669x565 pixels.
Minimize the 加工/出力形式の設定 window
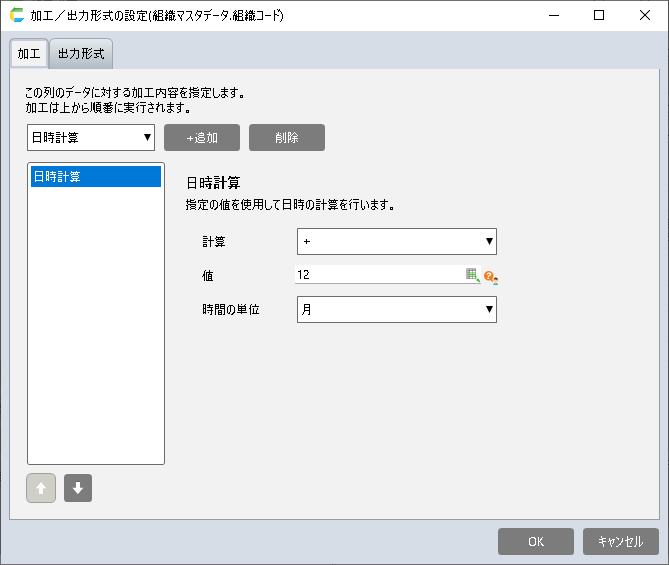[x=554, y=16]
